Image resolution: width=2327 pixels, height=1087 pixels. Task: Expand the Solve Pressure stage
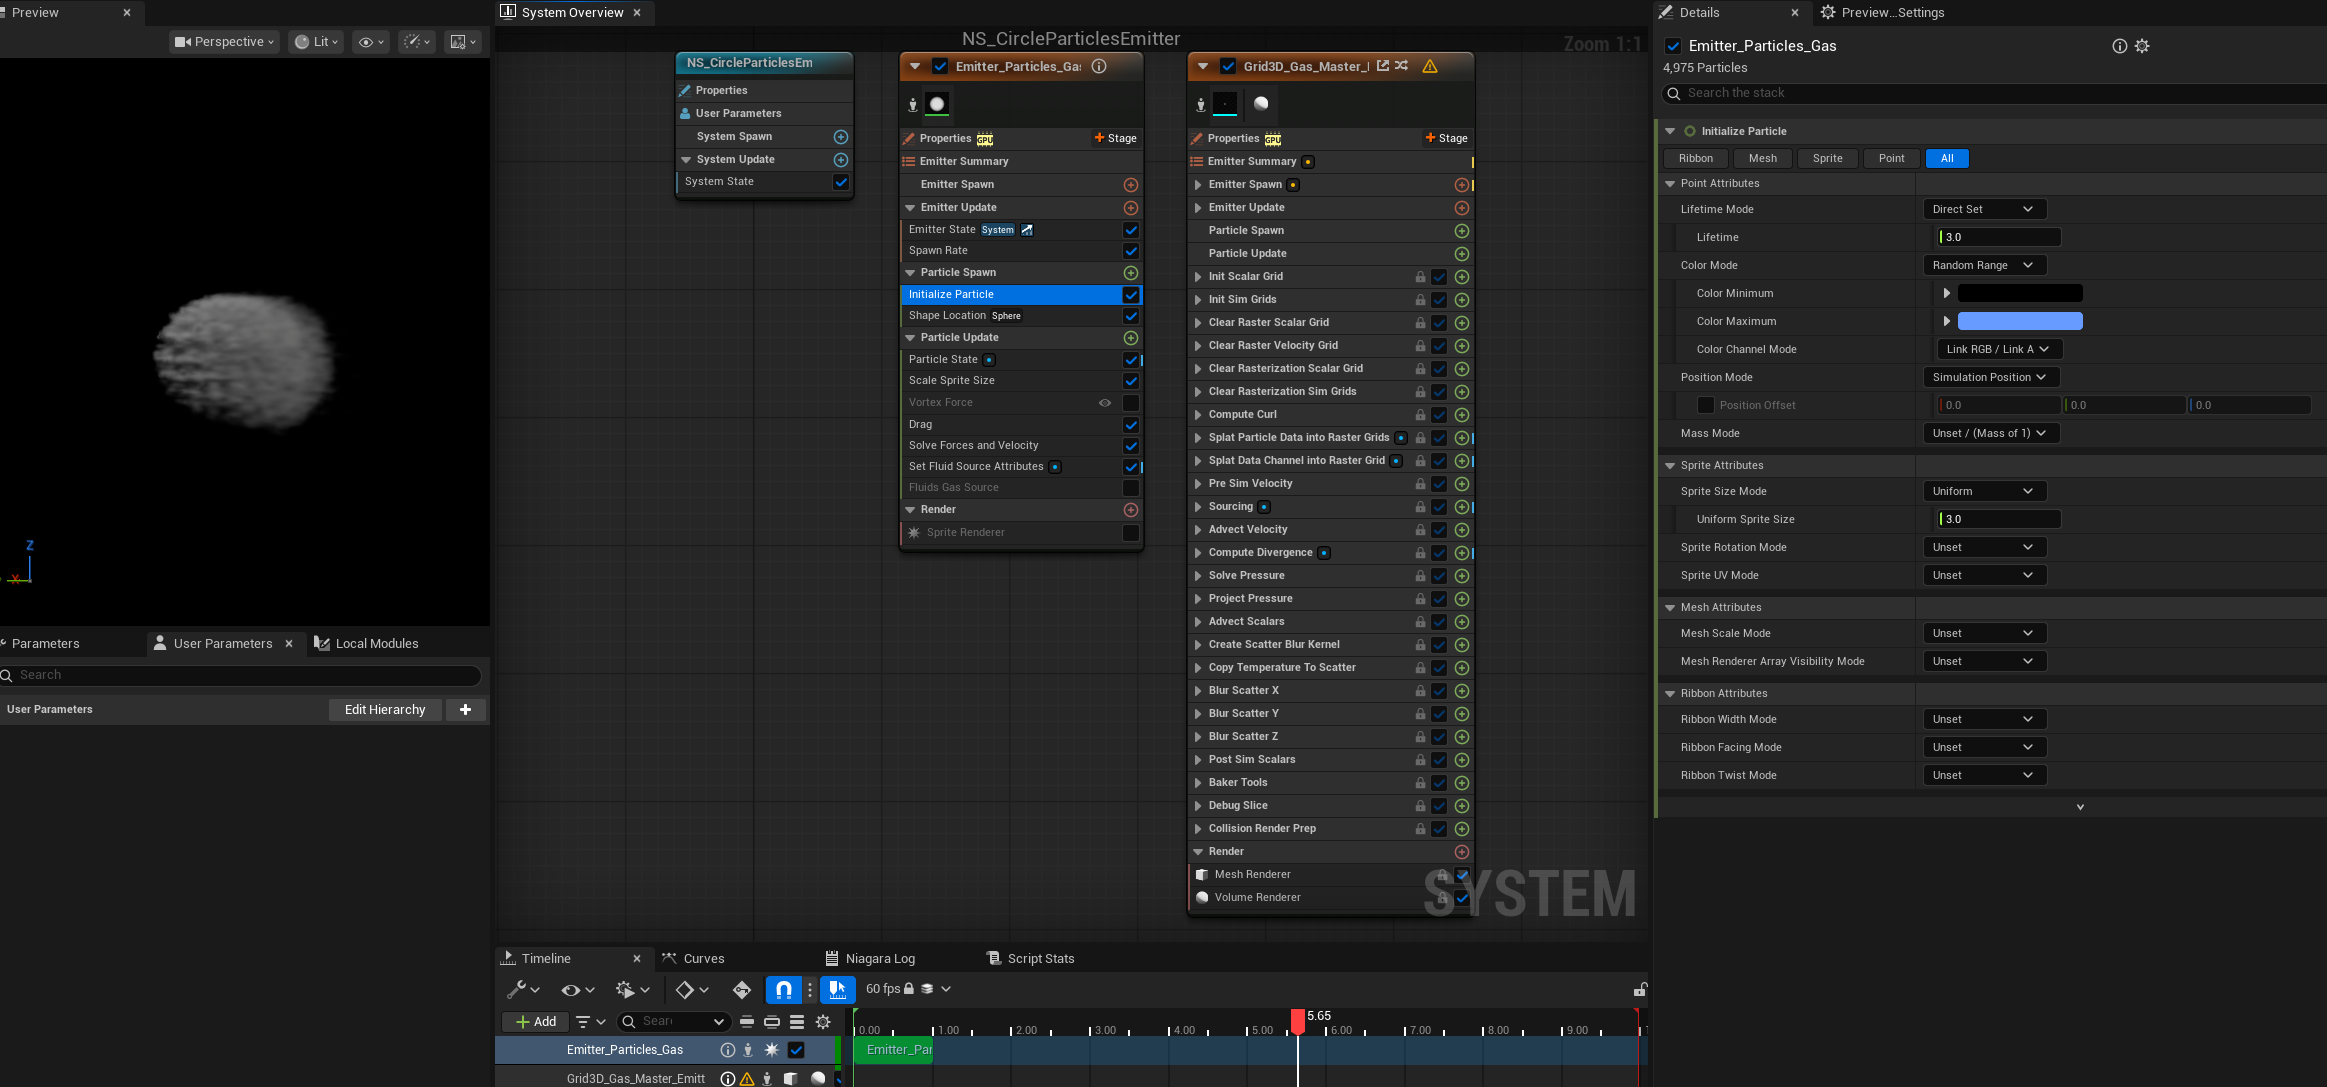point(1198,576)
